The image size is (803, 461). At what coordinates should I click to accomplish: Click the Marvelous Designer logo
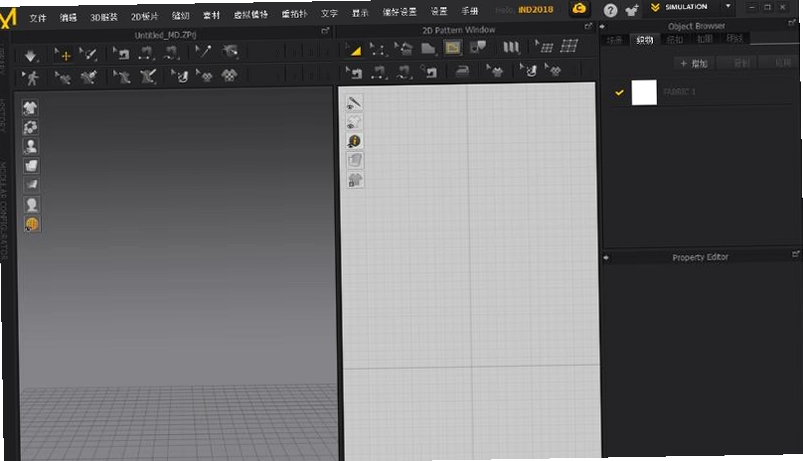point(8,19)
